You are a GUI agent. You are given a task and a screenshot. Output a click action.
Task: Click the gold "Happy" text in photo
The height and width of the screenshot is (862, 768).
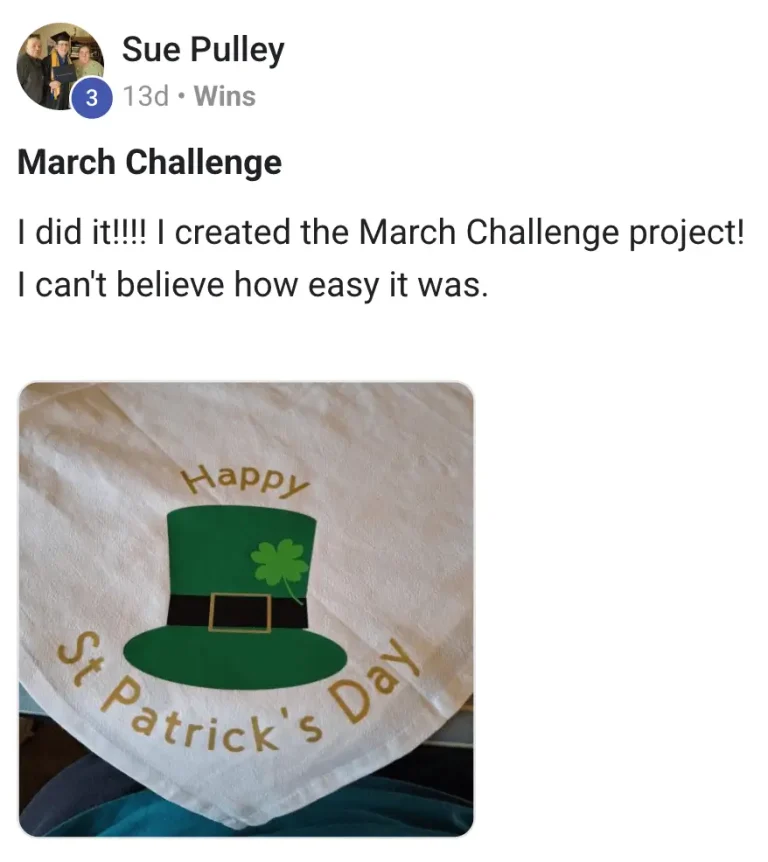(x=246, y=480)
